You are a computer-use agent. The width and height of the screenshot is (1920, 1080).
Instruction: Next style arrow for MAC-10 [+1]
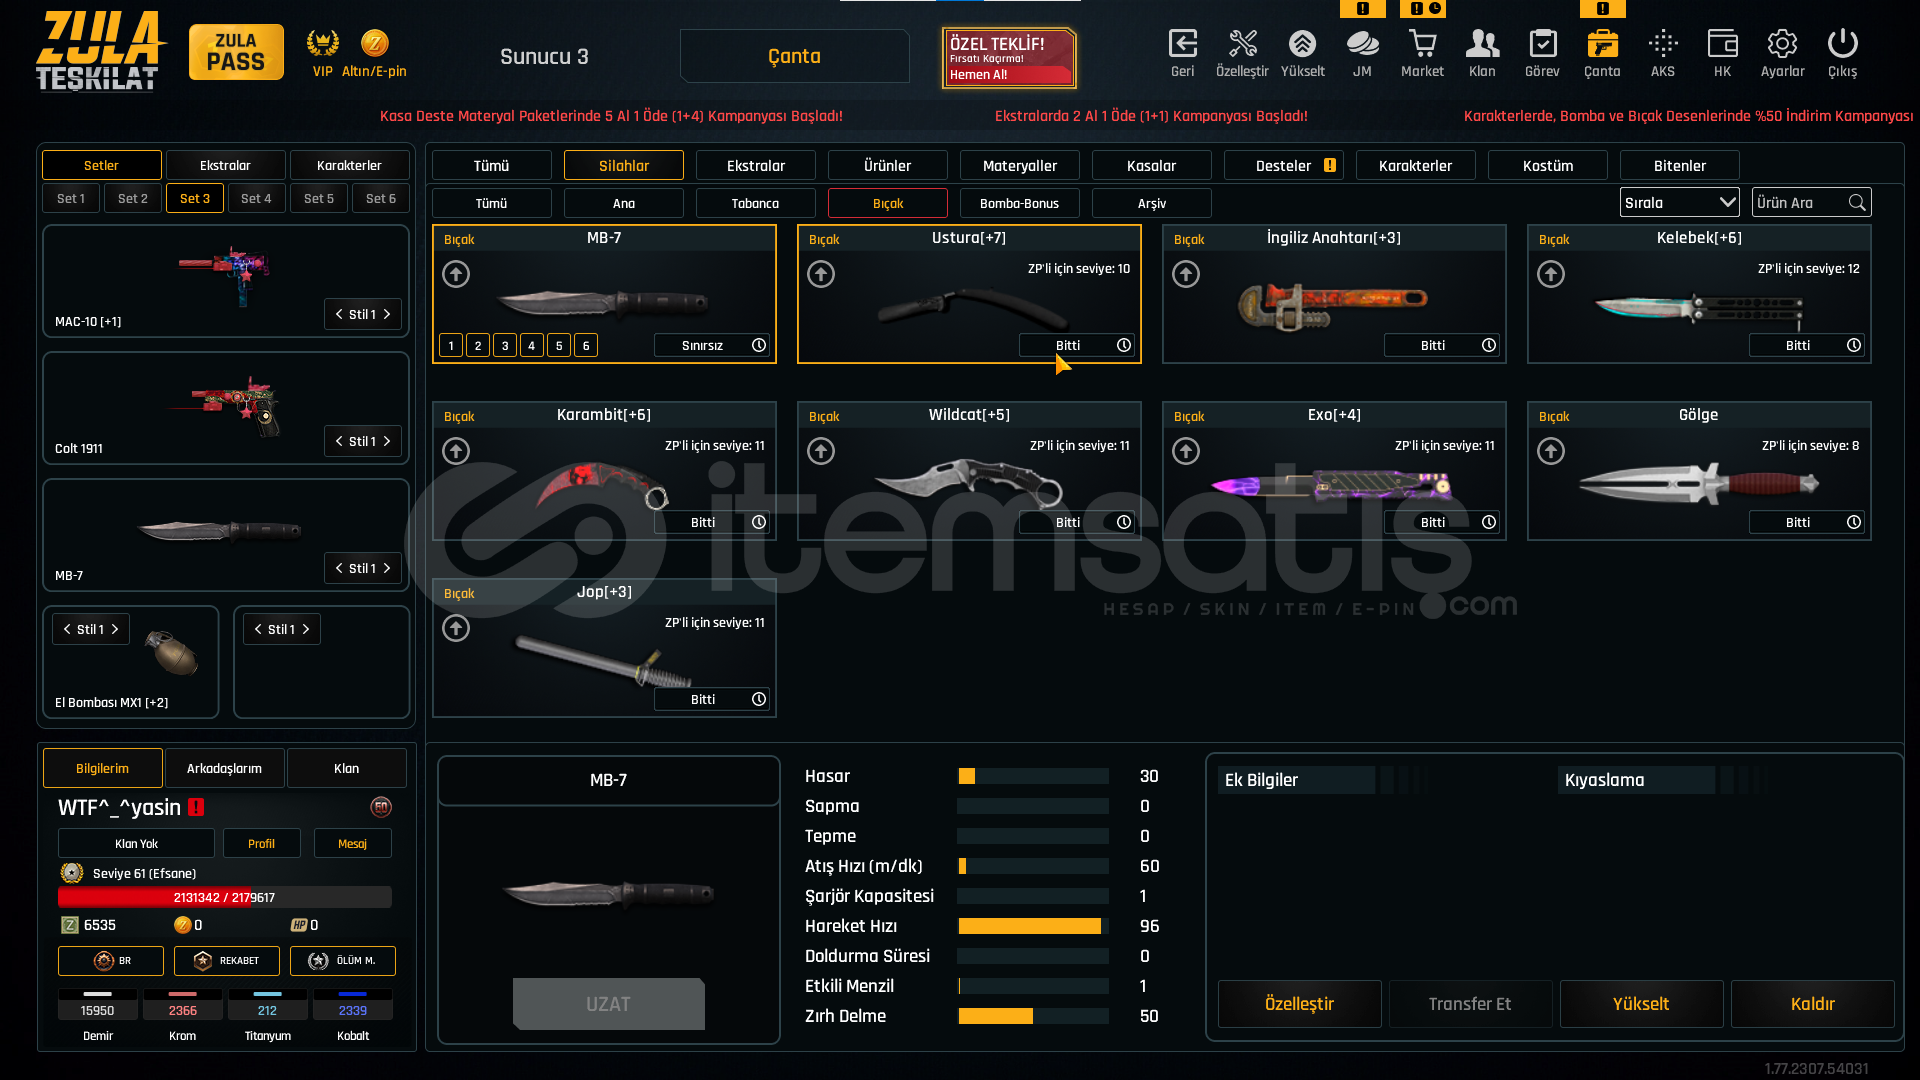(x=387, y=314)
